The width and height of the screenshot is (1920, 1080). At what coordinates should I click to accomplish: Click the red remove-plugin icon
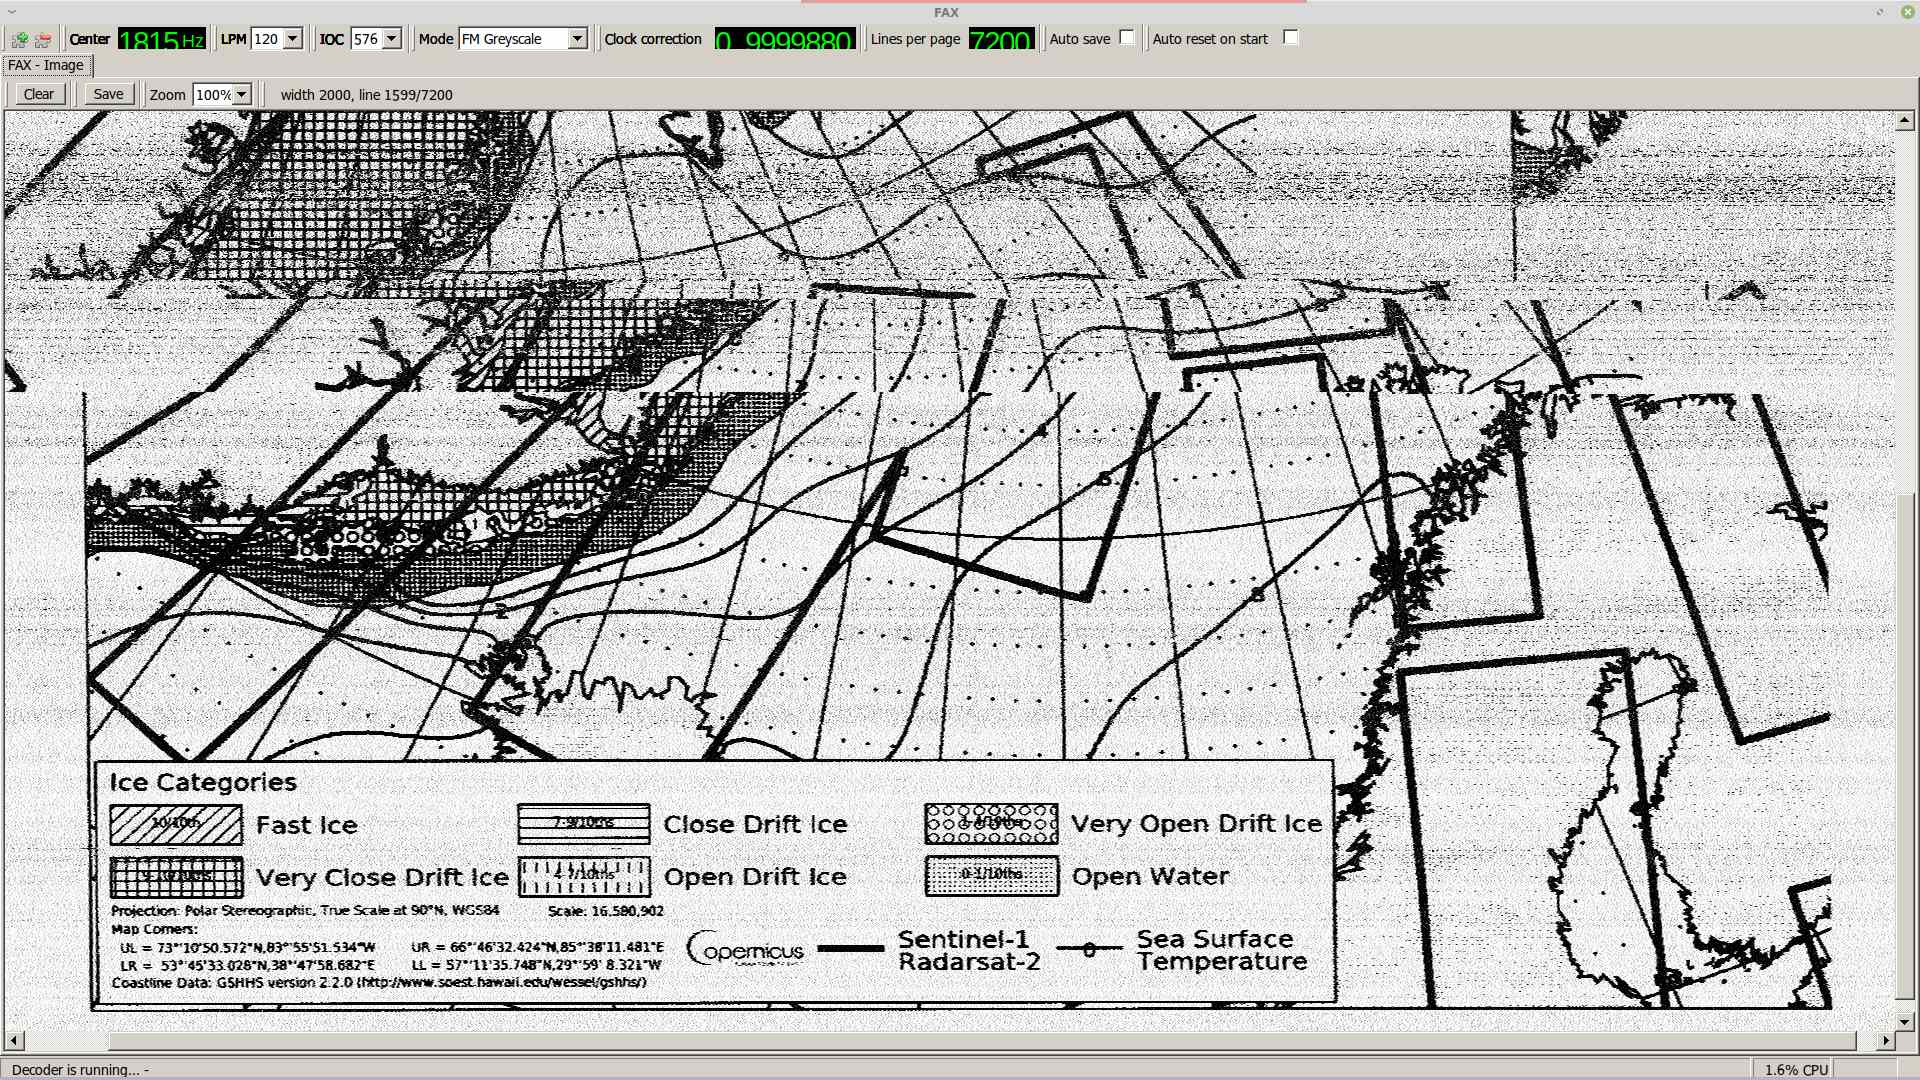click(43, 40)
